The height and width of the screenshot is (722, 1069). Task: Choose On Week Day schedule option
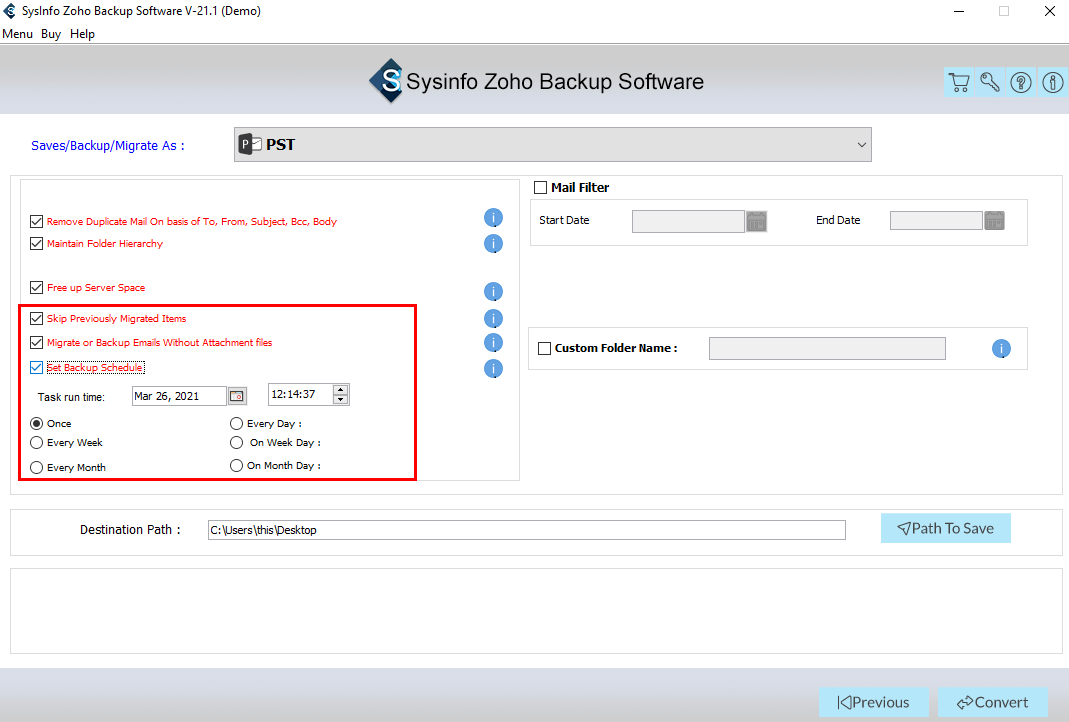(x=237, y=442)
